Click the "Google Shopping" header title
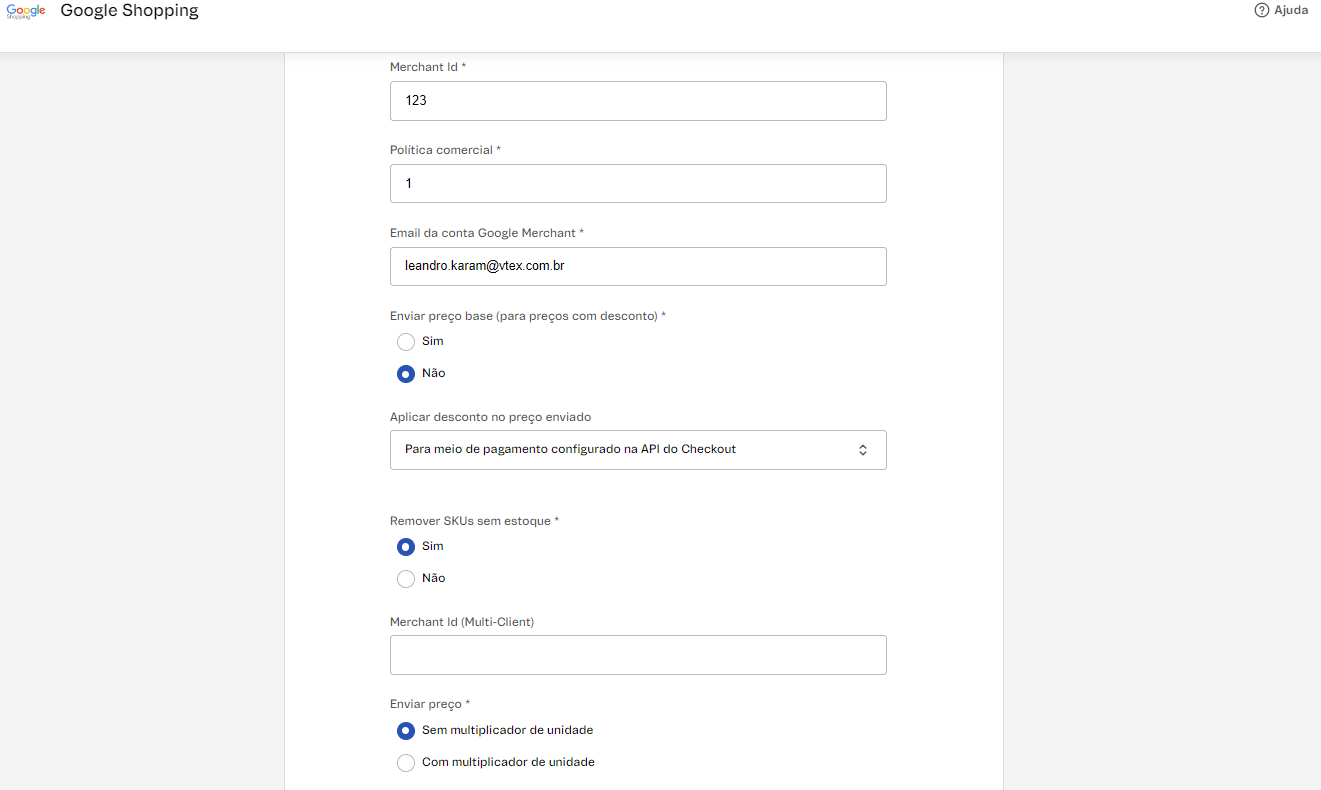The height and width of the screenshot is (790, 1321). click(x=129, y=11)
